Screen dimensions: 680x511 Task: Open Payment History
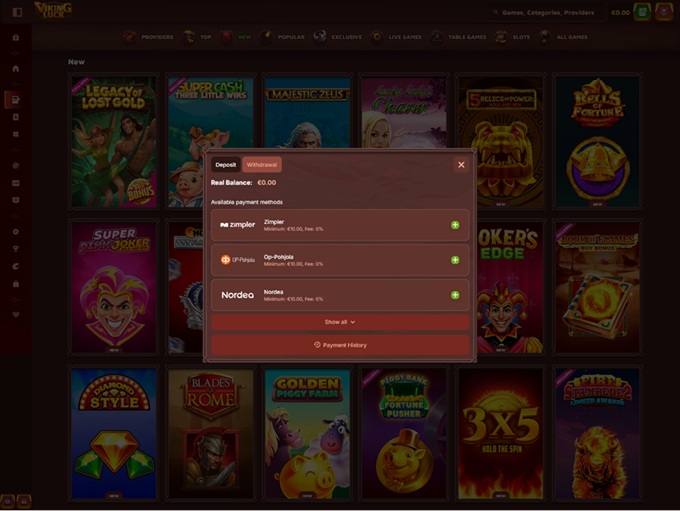pyautogui.click(x=340, y=345)
